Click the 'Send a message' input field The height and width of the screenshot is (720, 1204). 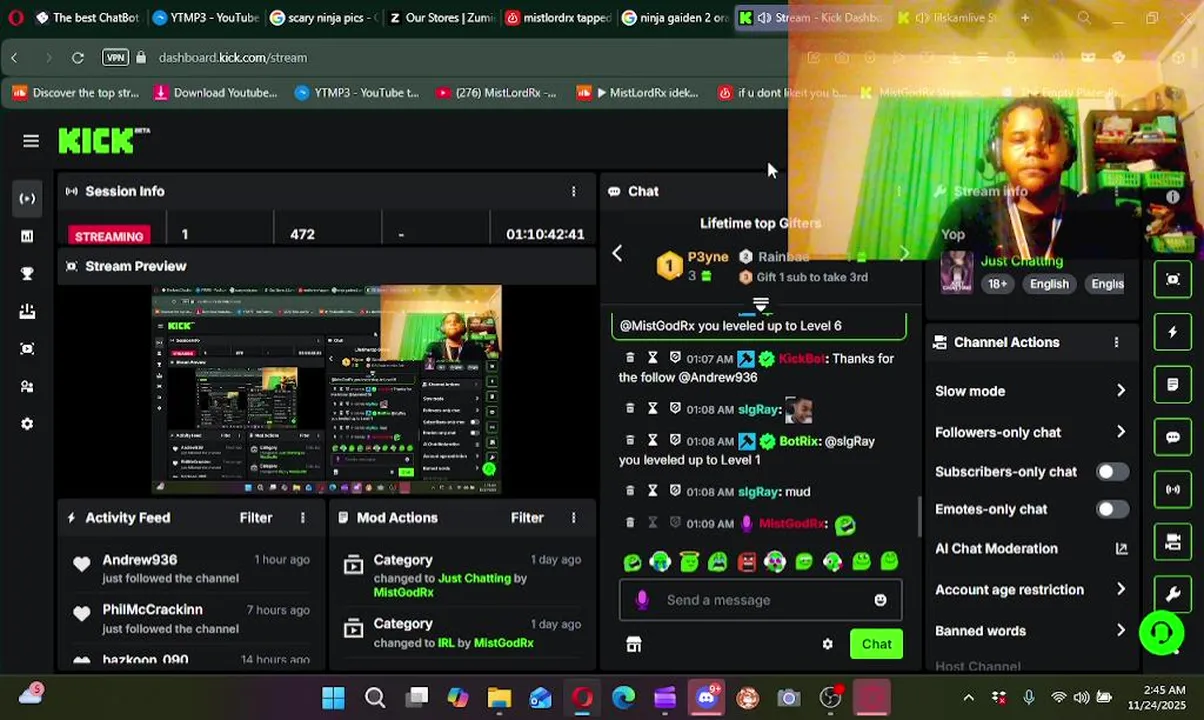760,600
